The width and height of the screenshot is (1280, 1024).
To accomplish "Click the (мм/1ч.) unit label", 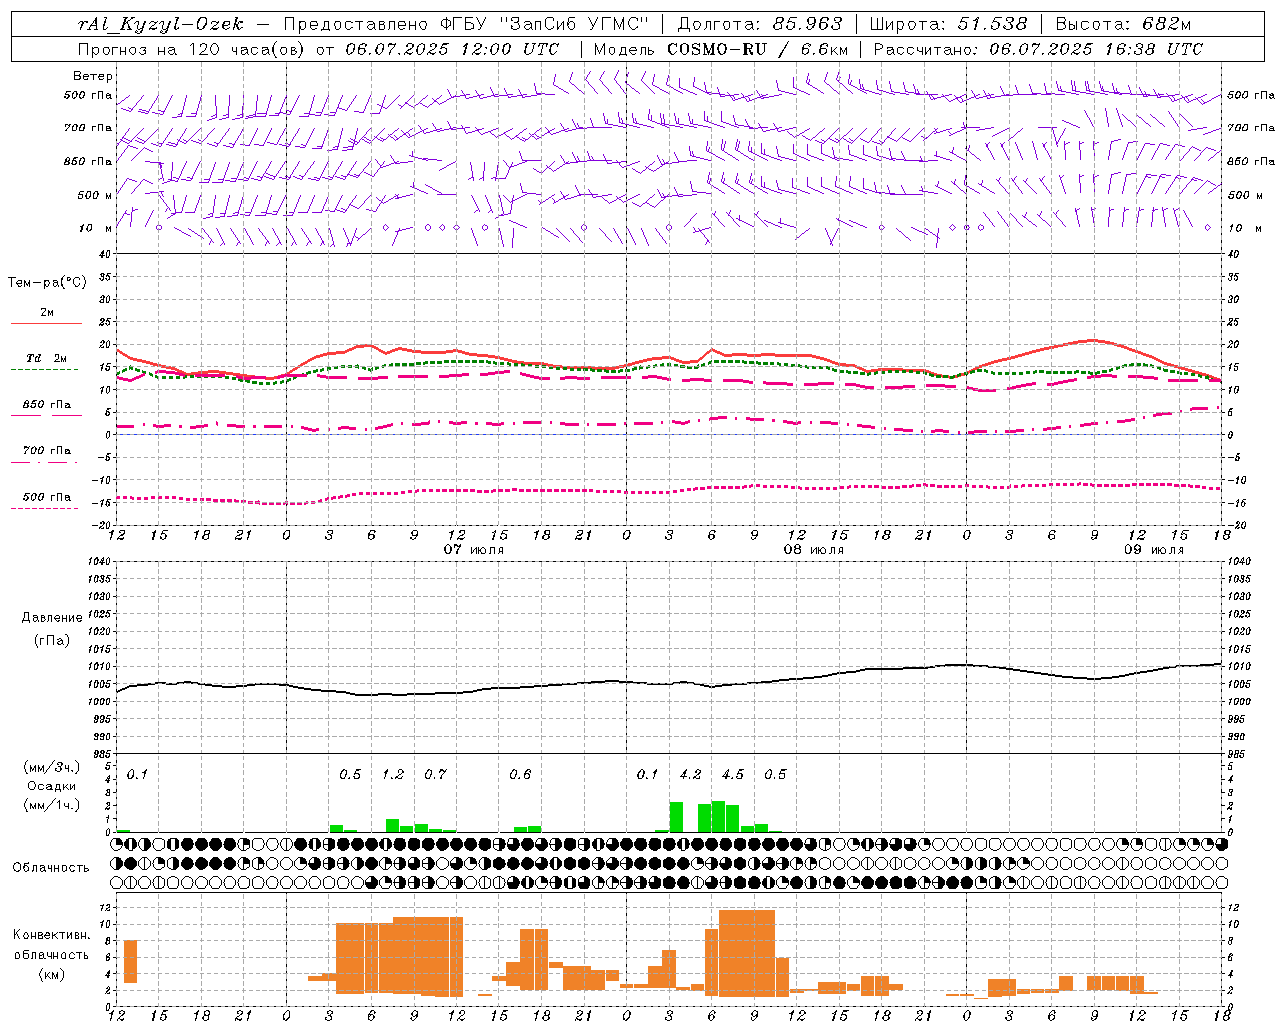I will click(52, 805).
